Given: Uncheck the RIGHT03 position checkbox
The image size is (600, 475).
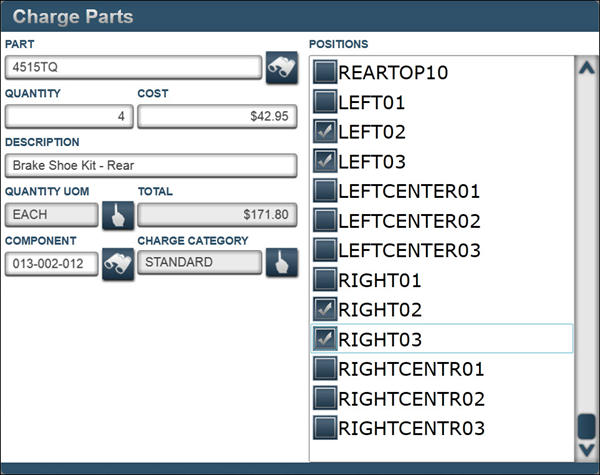Looking at the screenshot, I should (x=325, y=339).
